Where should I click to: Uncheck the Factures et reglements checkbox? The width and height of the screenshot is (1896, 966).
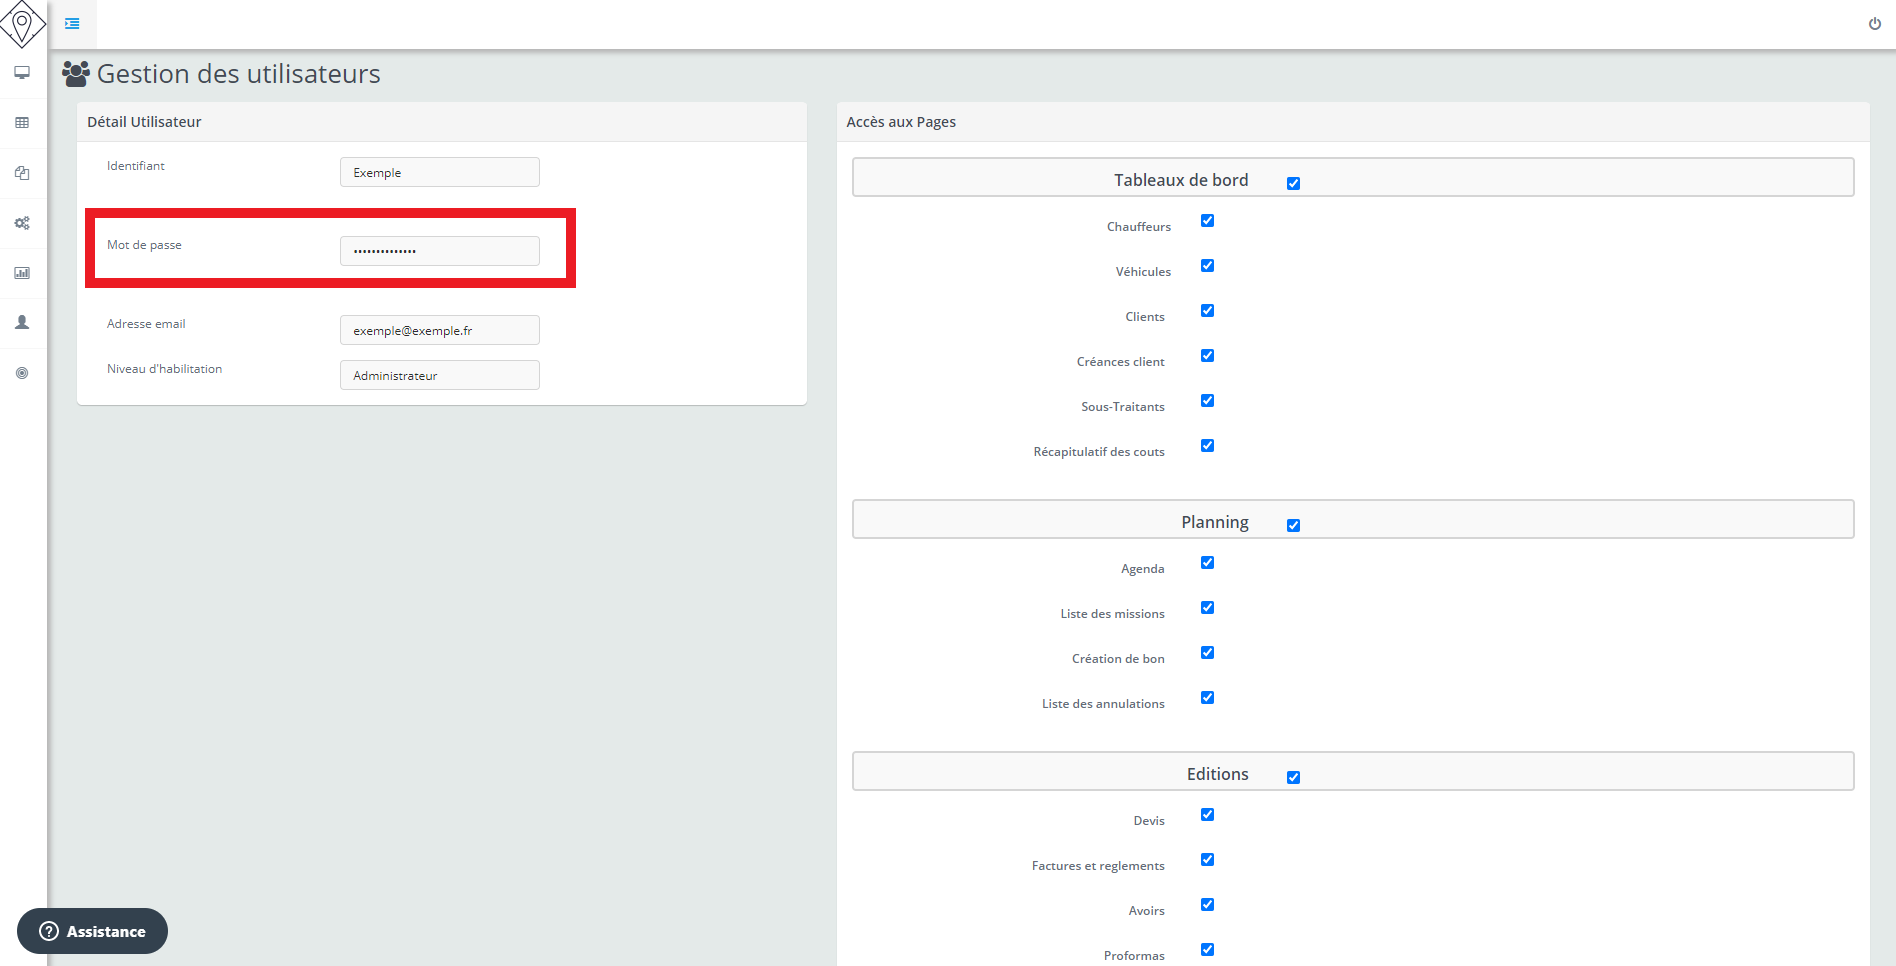pyautogui.click(x=1207, y=860)
